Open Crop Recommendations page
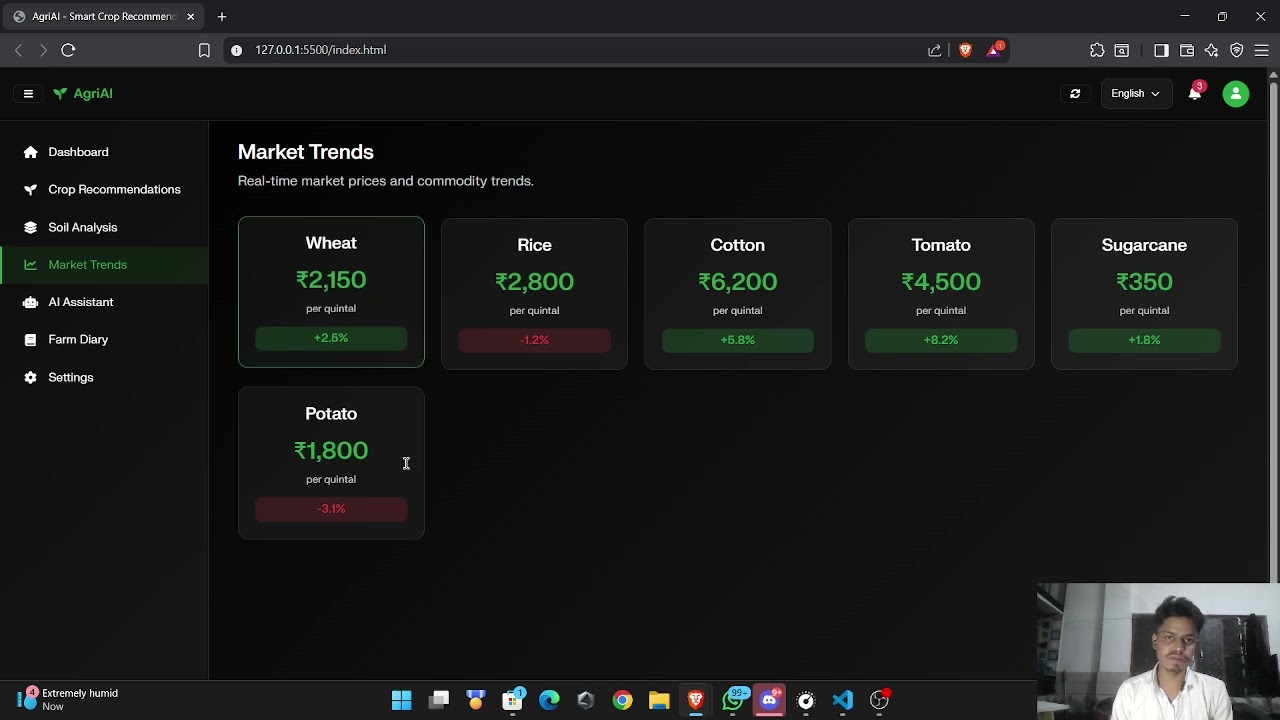Image resolution: width=1280 pixels, height=720 pixels. click(x=104, y=190)
